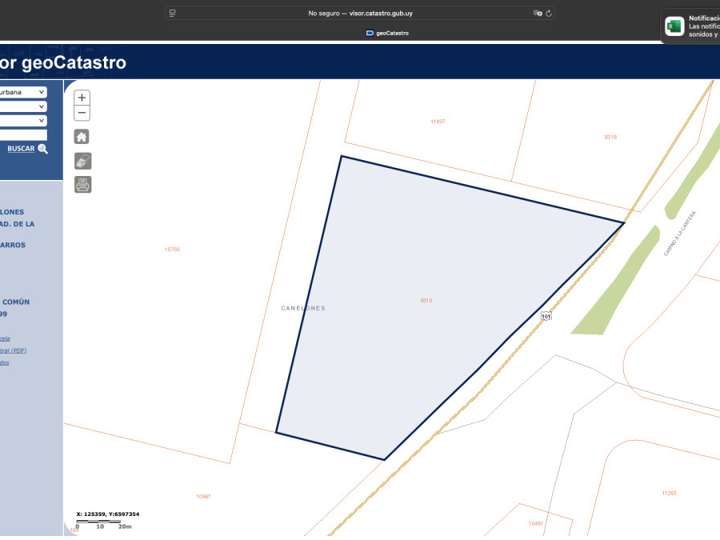Click the route 101 shield marker on the map
Screen dimensions: 720x540
coord(546,316)
